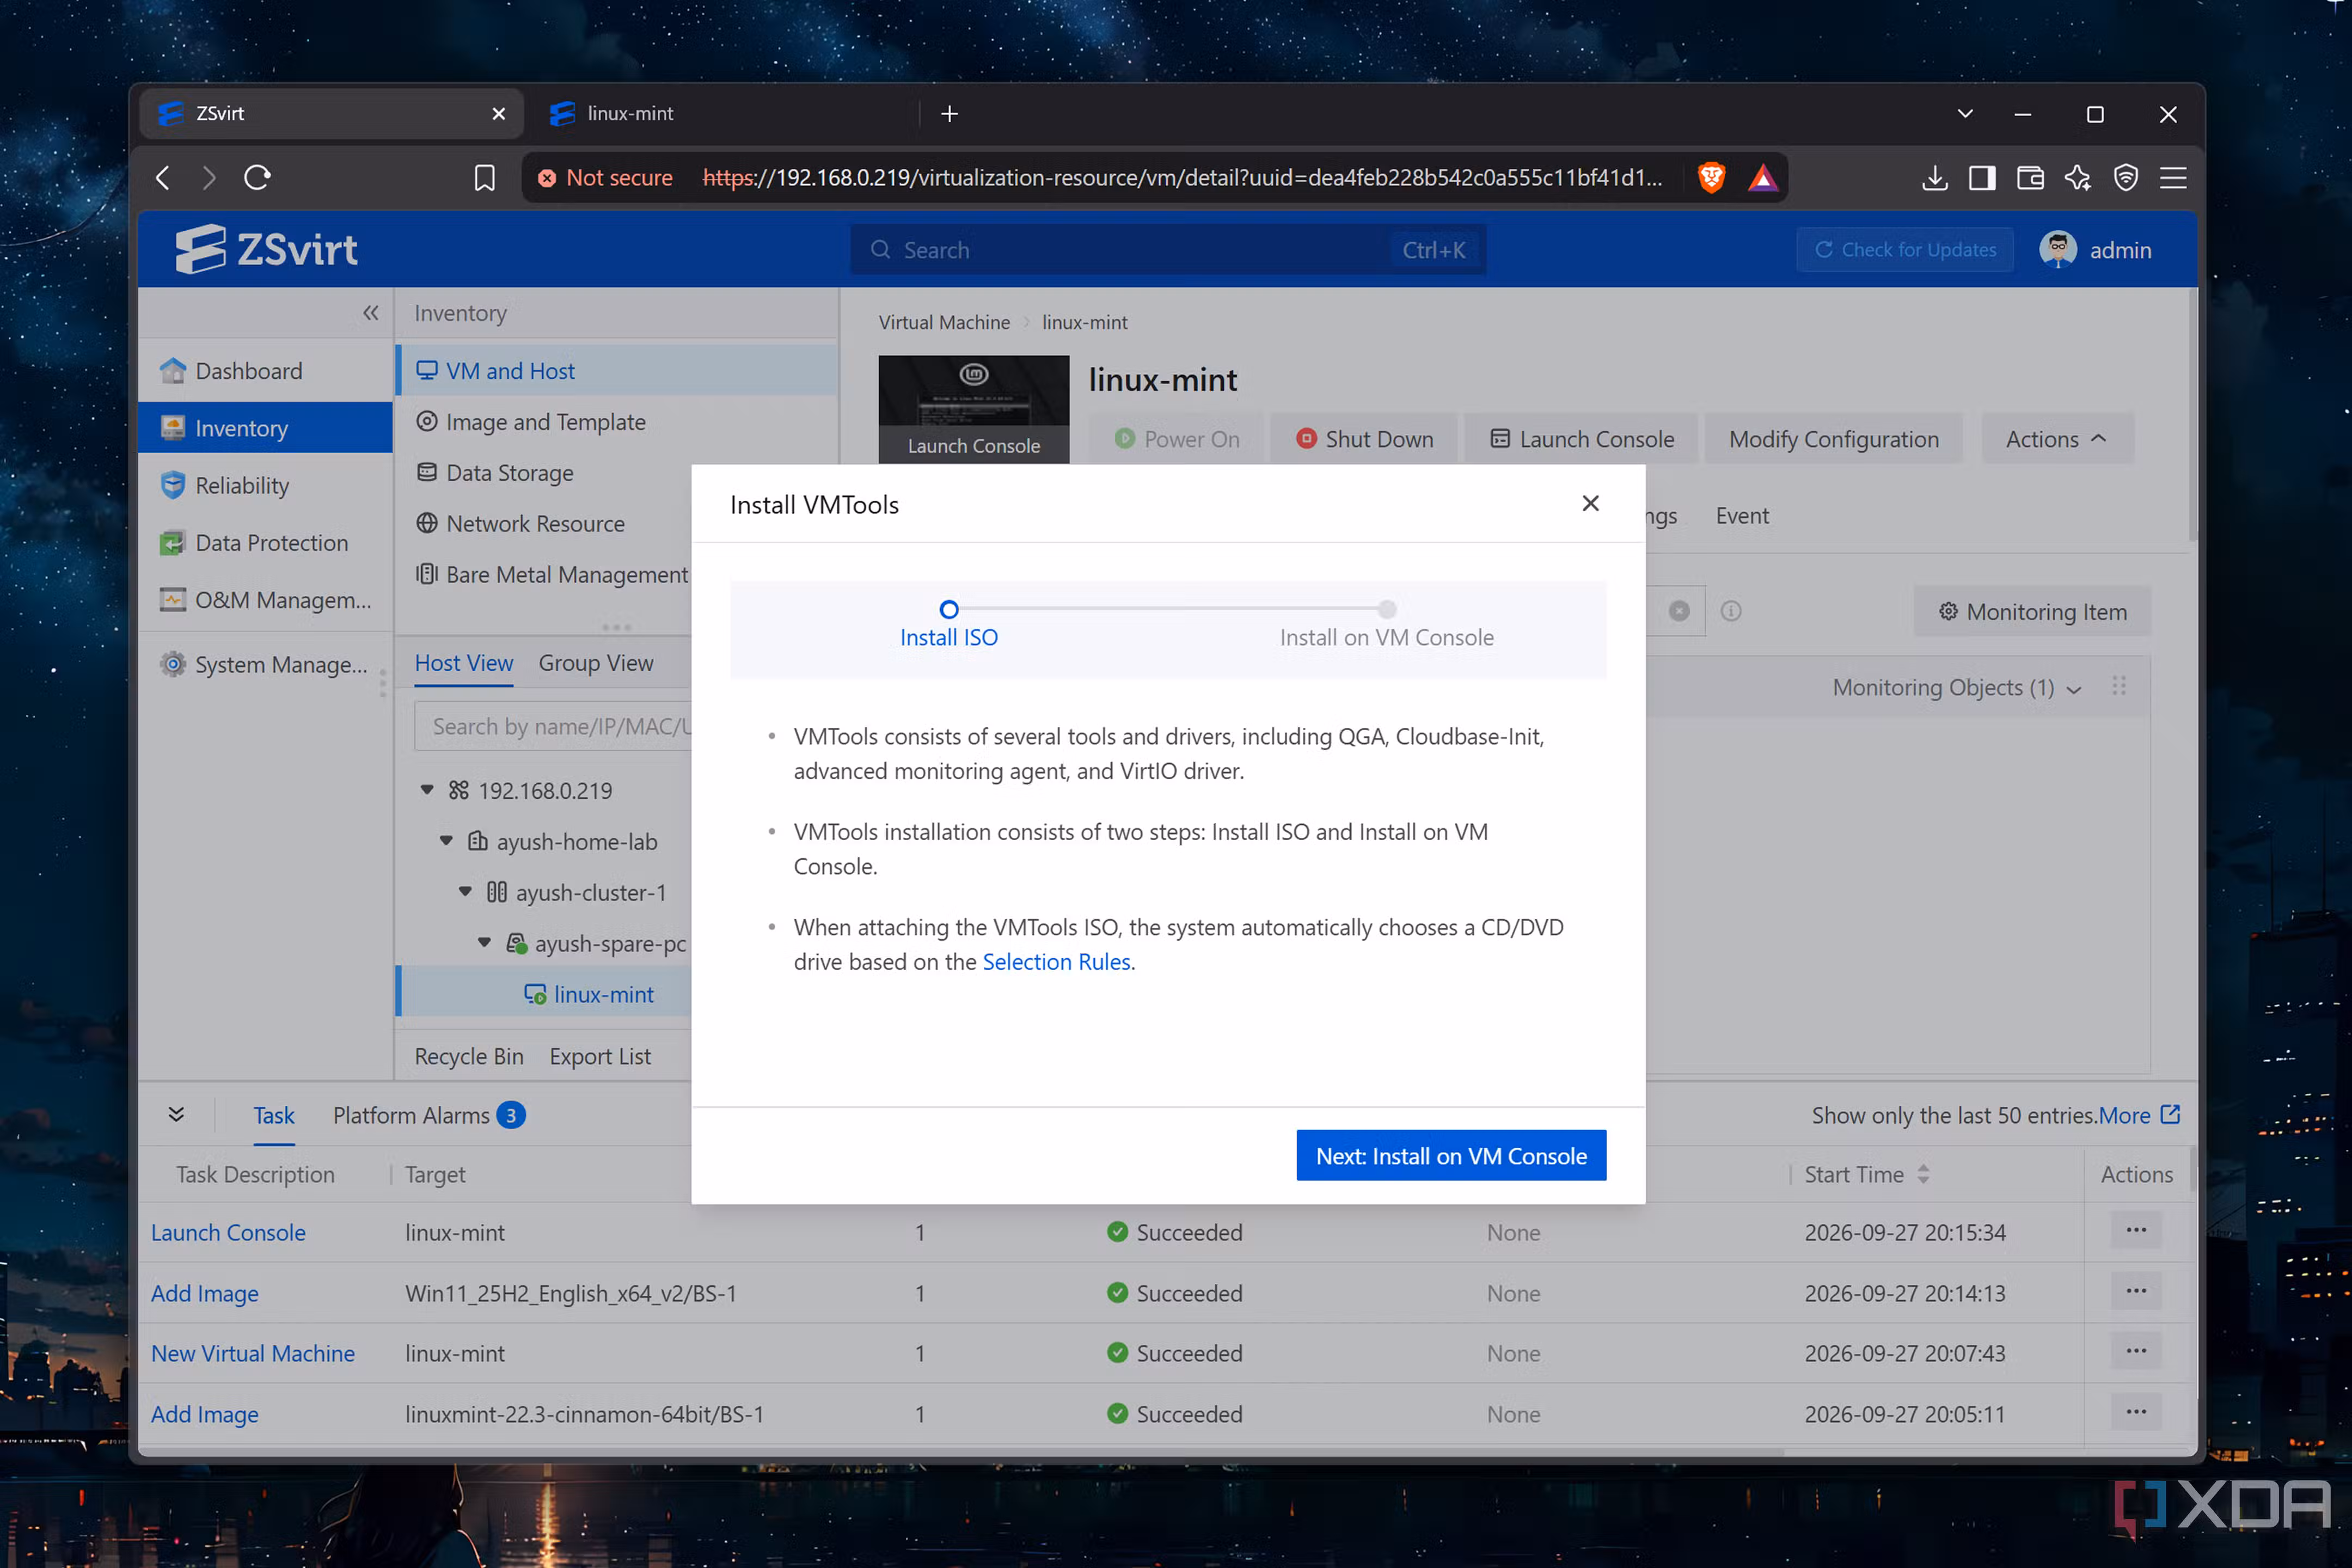Open actions for Launch Console task row
The image size is (2352, 1568).
pyautogui.click(x=2136, y=1231)
